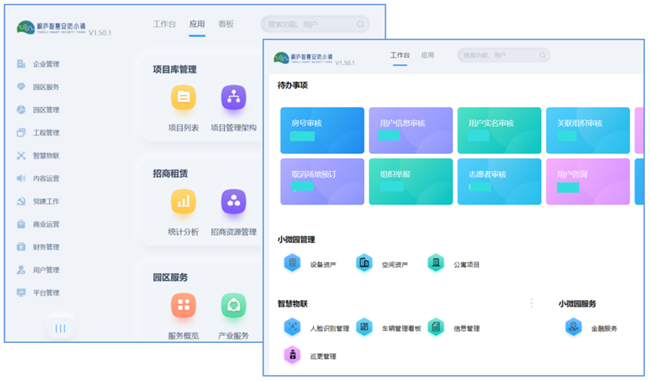
Task: Open the 志愿者审核 to-do card
Action: coord(500,182)
